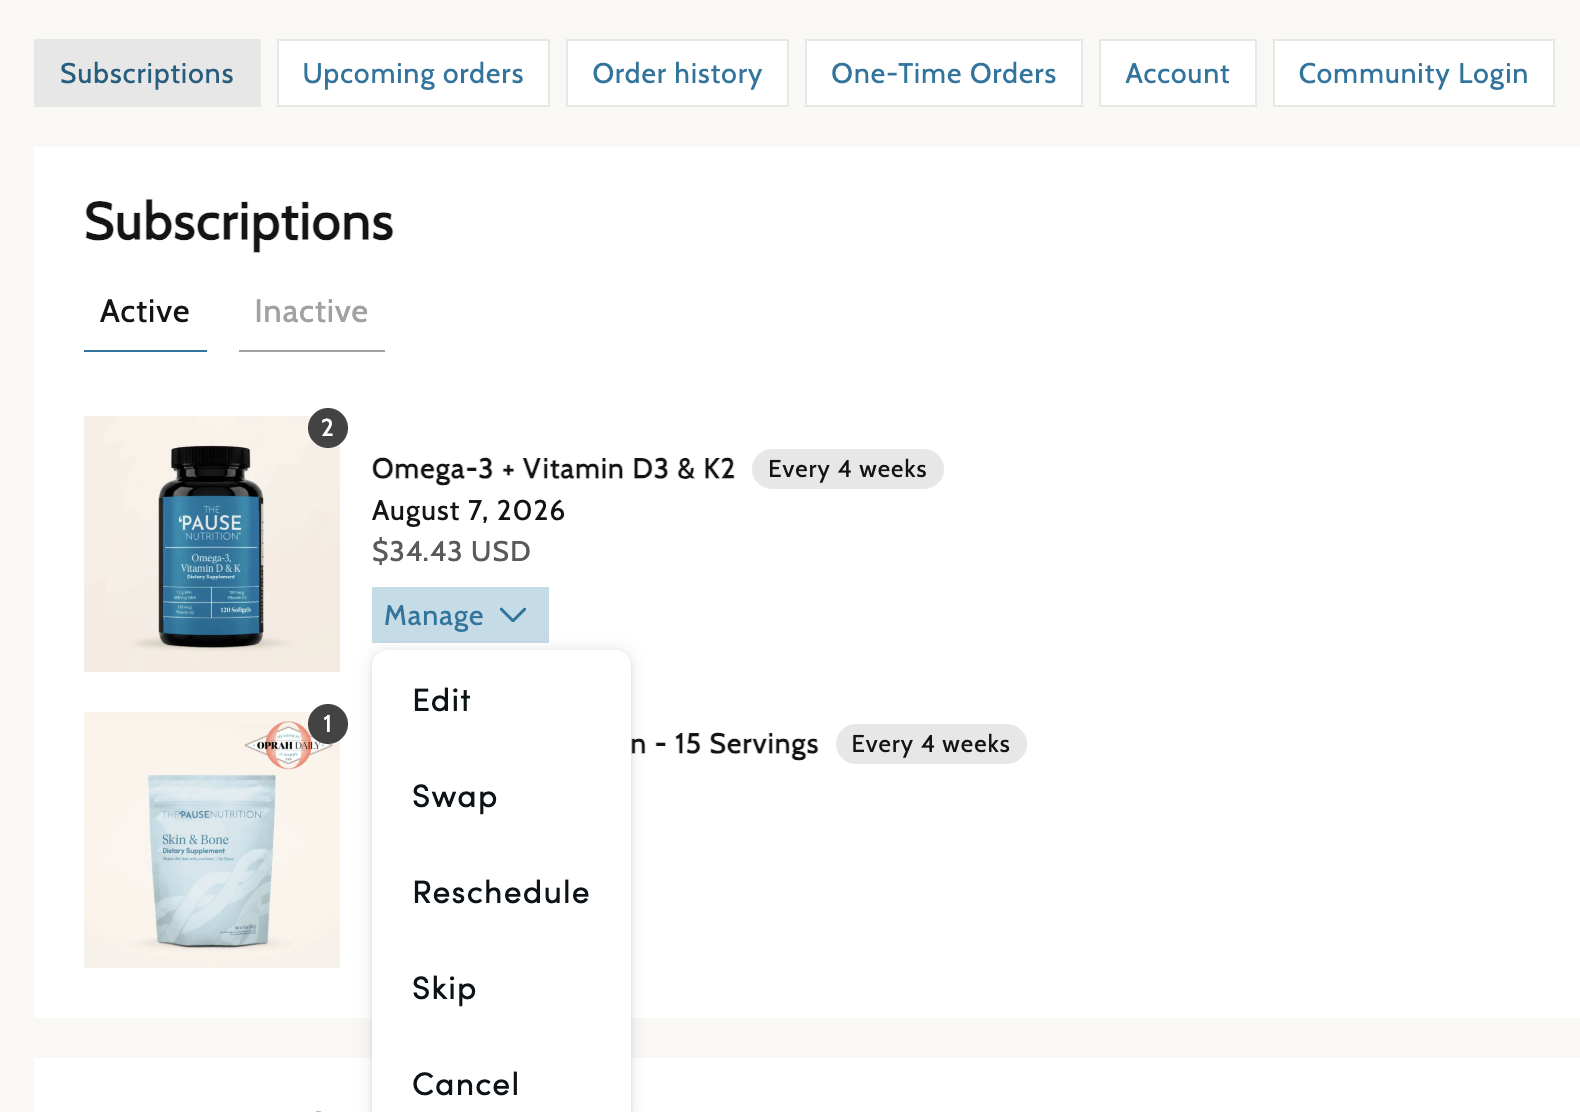This screenshot has width=1580, height=1112.
Task: Click the quantity badge 2 on Omega-3 image
Action: pyautogui.click(x=327, y=428)
